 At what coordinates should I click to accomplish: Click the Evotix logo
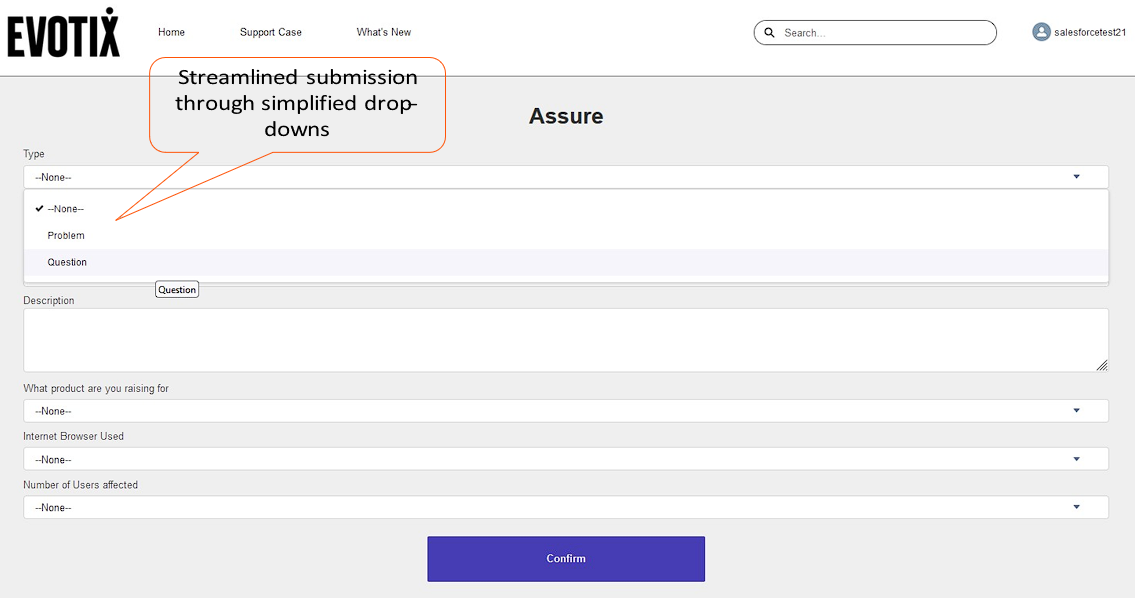click(x=63, y=33)
